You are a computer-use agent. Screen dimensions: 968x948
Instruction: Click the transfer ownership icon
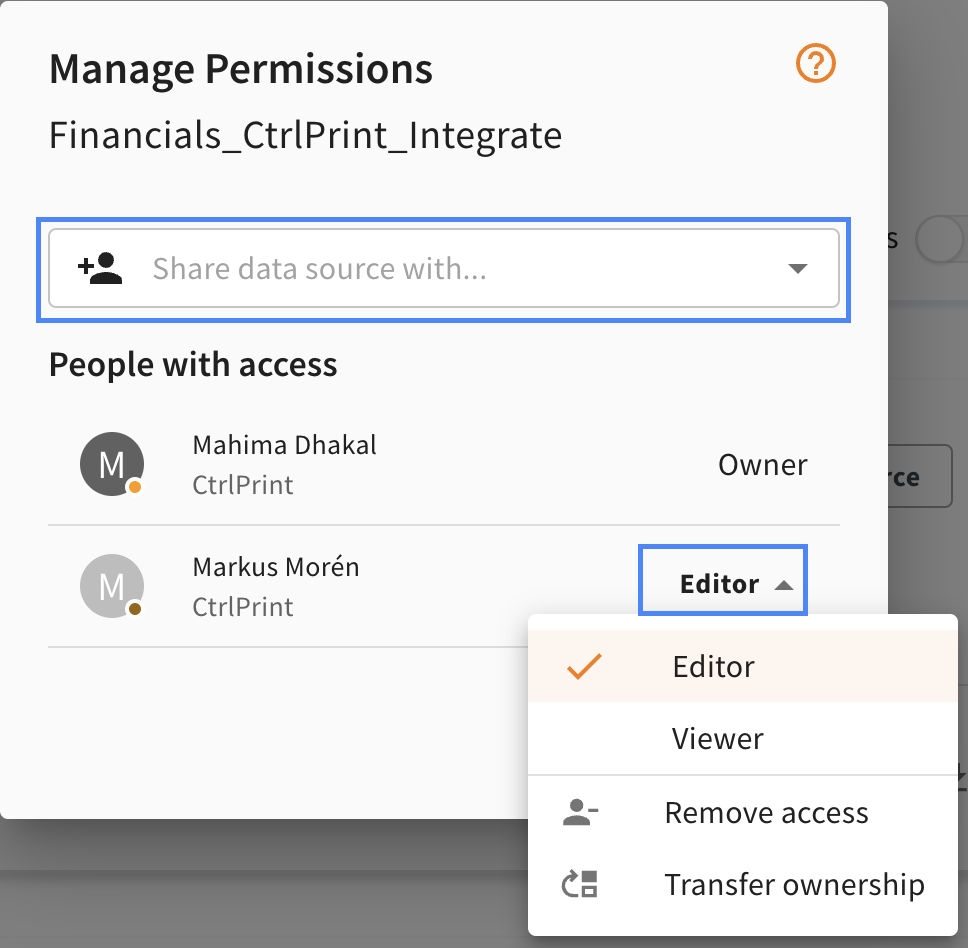[x=580, y=884]
